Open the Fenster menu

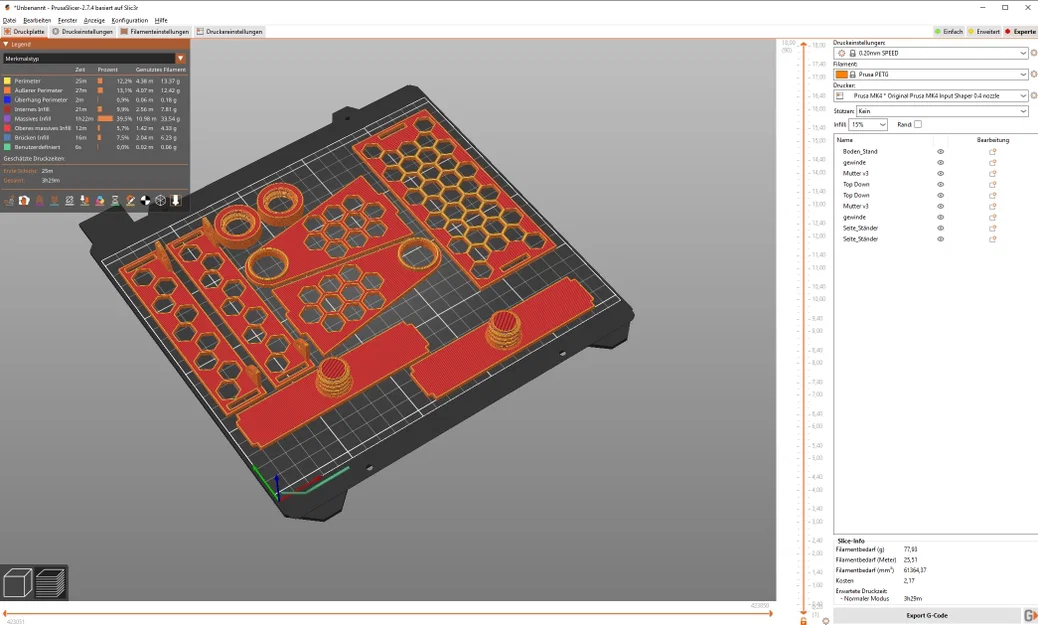(x=68, y=21)
